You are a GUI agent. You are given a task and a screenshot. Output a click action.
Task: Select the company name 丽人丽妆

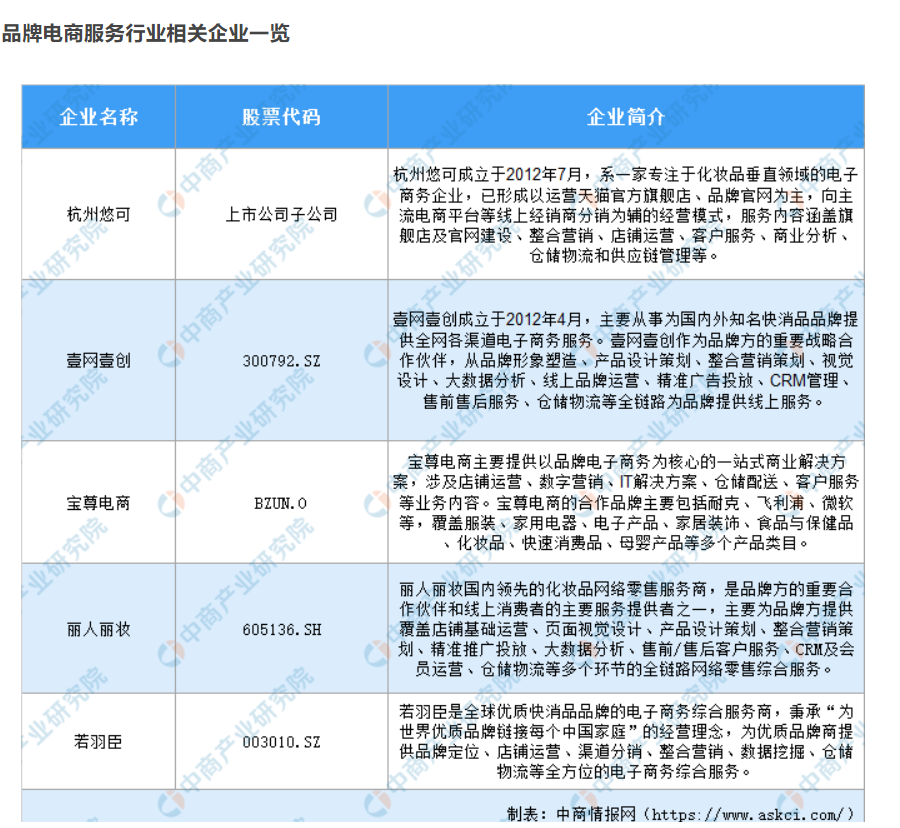[x=99, y=629]
